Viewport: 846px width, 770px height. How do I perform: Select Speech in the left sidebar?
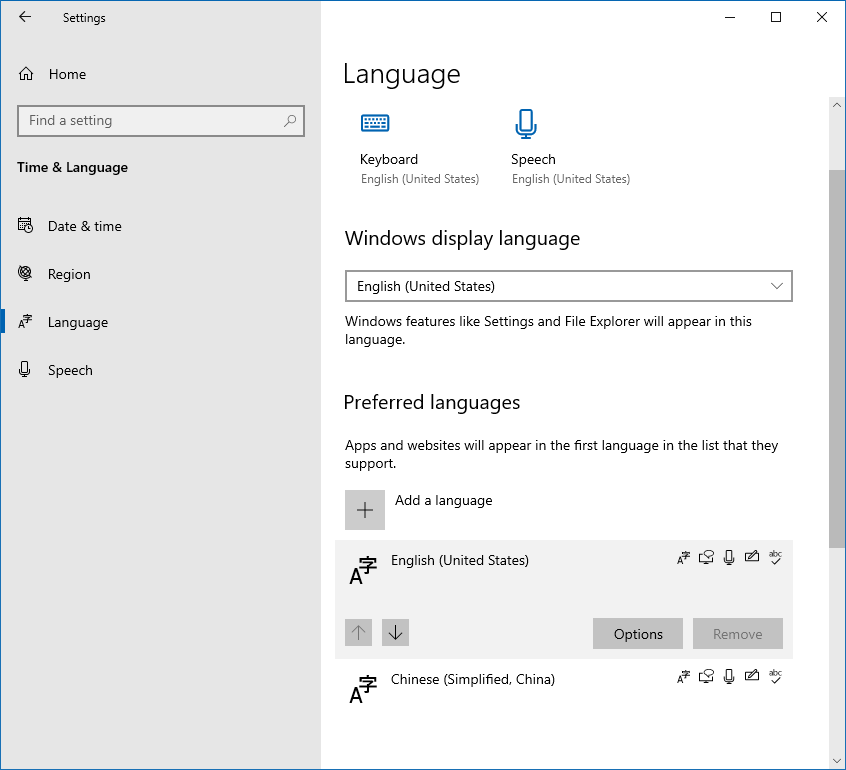point(70,370)
